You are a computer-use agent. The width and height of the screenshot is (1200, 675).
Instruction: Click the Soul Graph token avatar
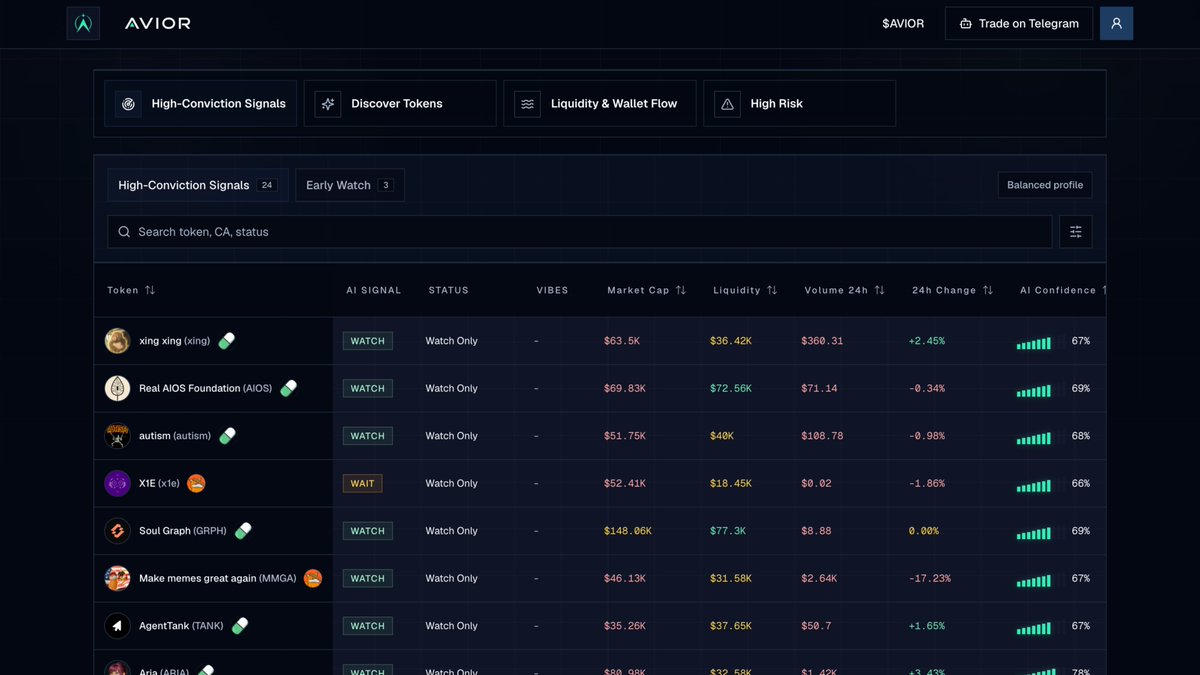117,531
